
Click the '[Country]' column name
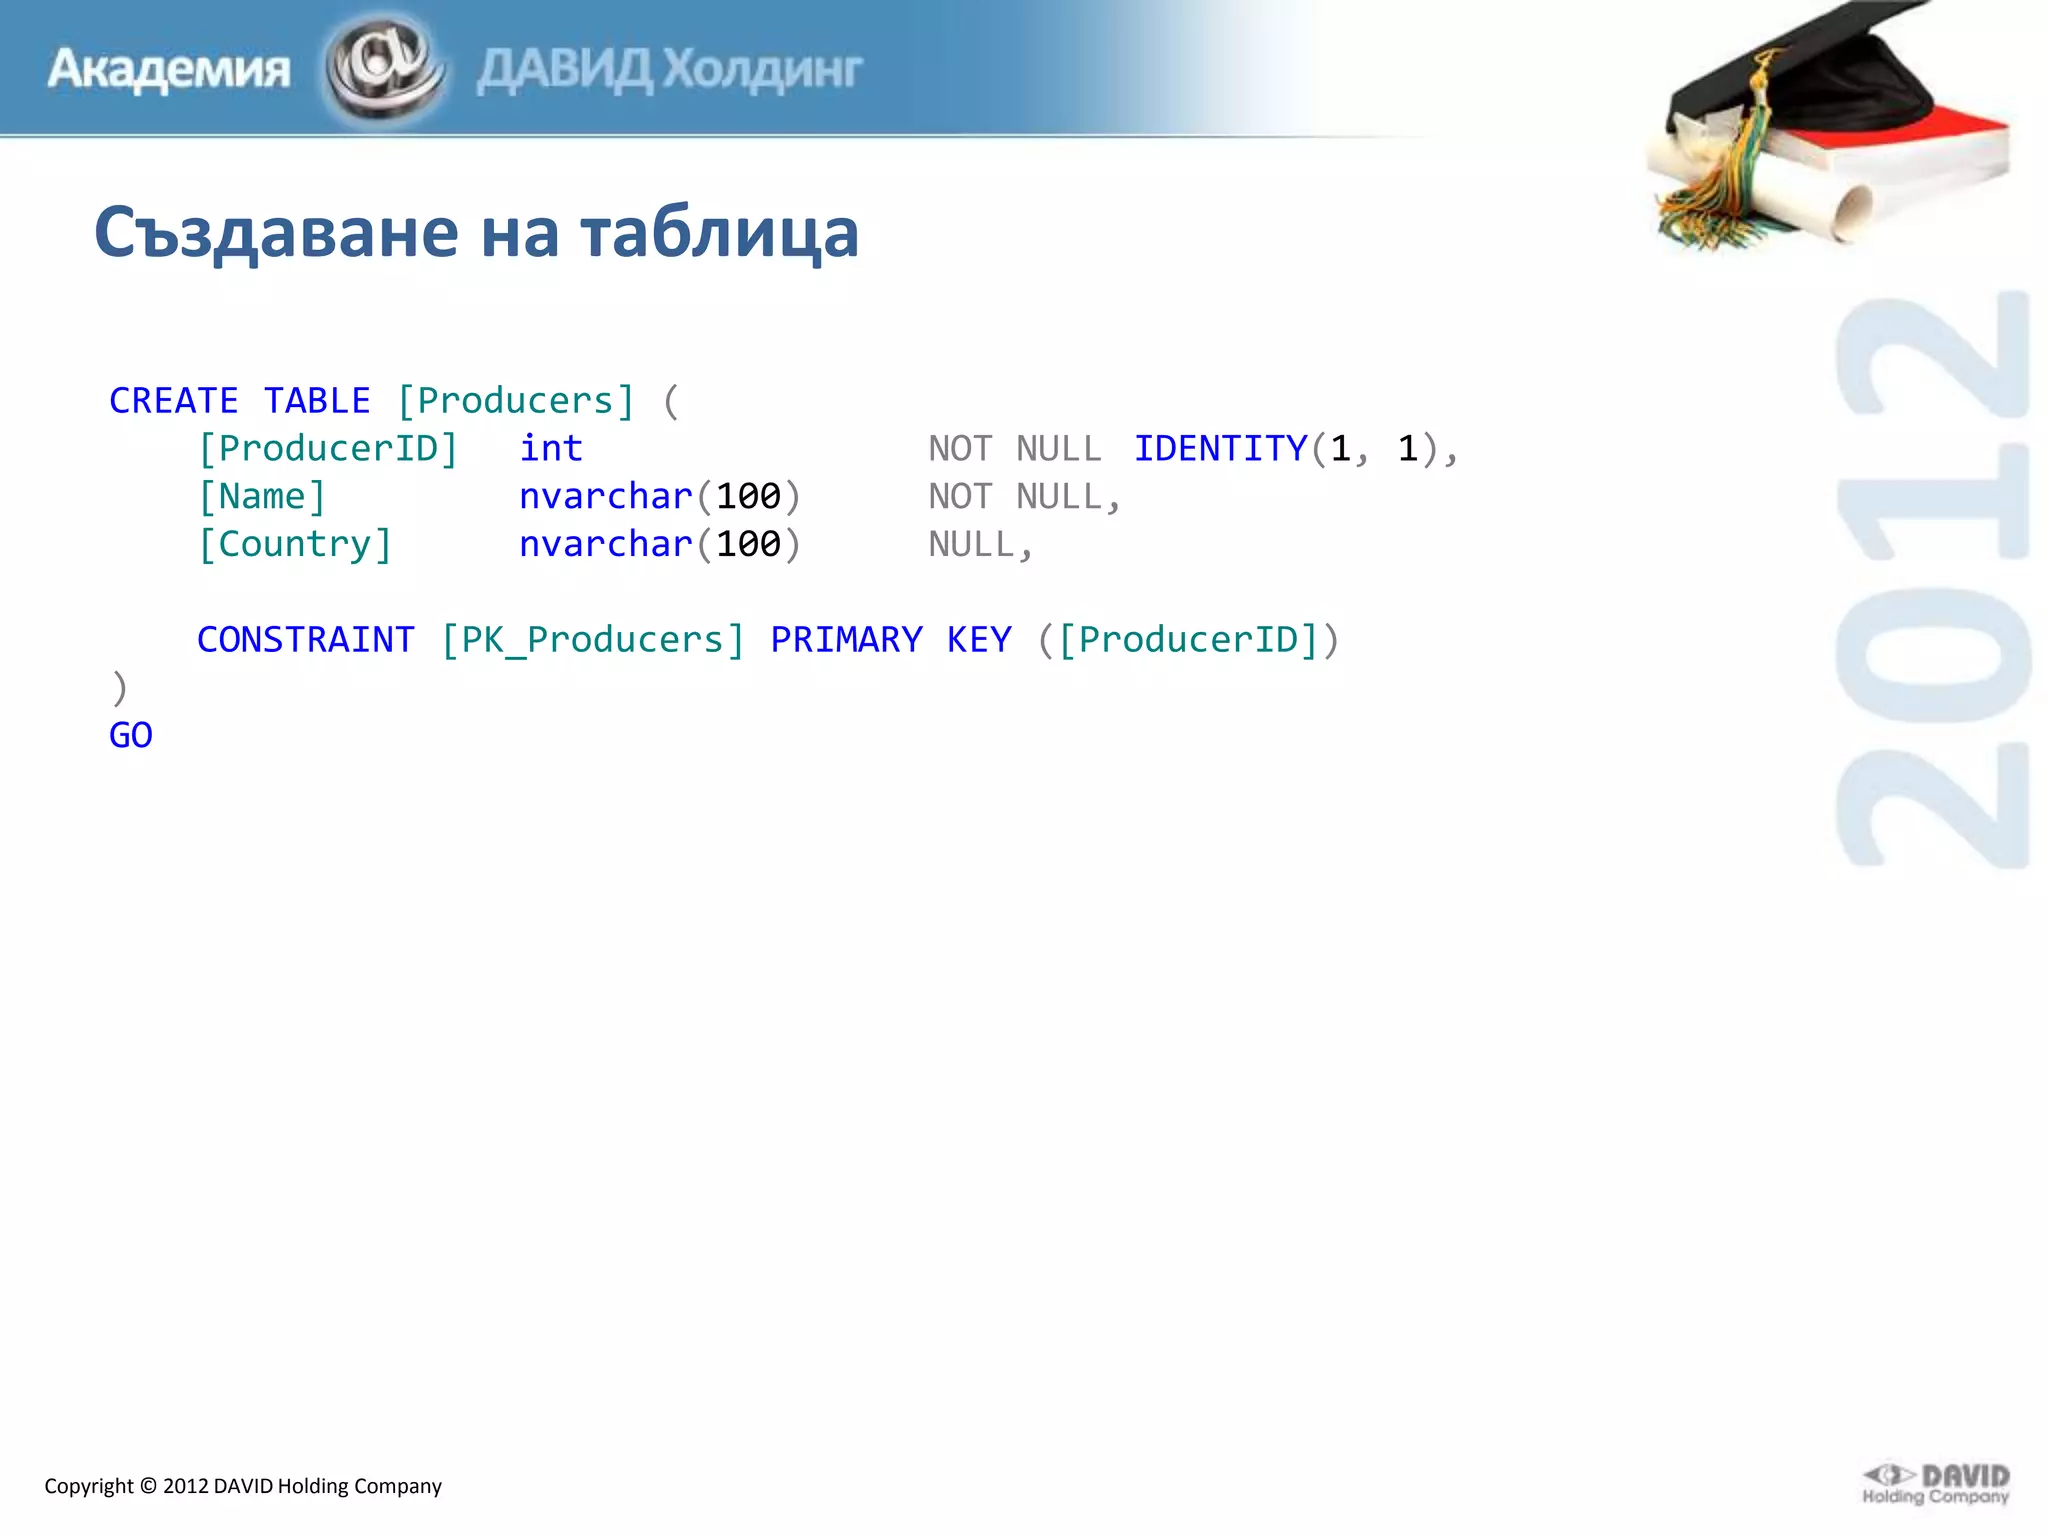[x=295, y=545]
